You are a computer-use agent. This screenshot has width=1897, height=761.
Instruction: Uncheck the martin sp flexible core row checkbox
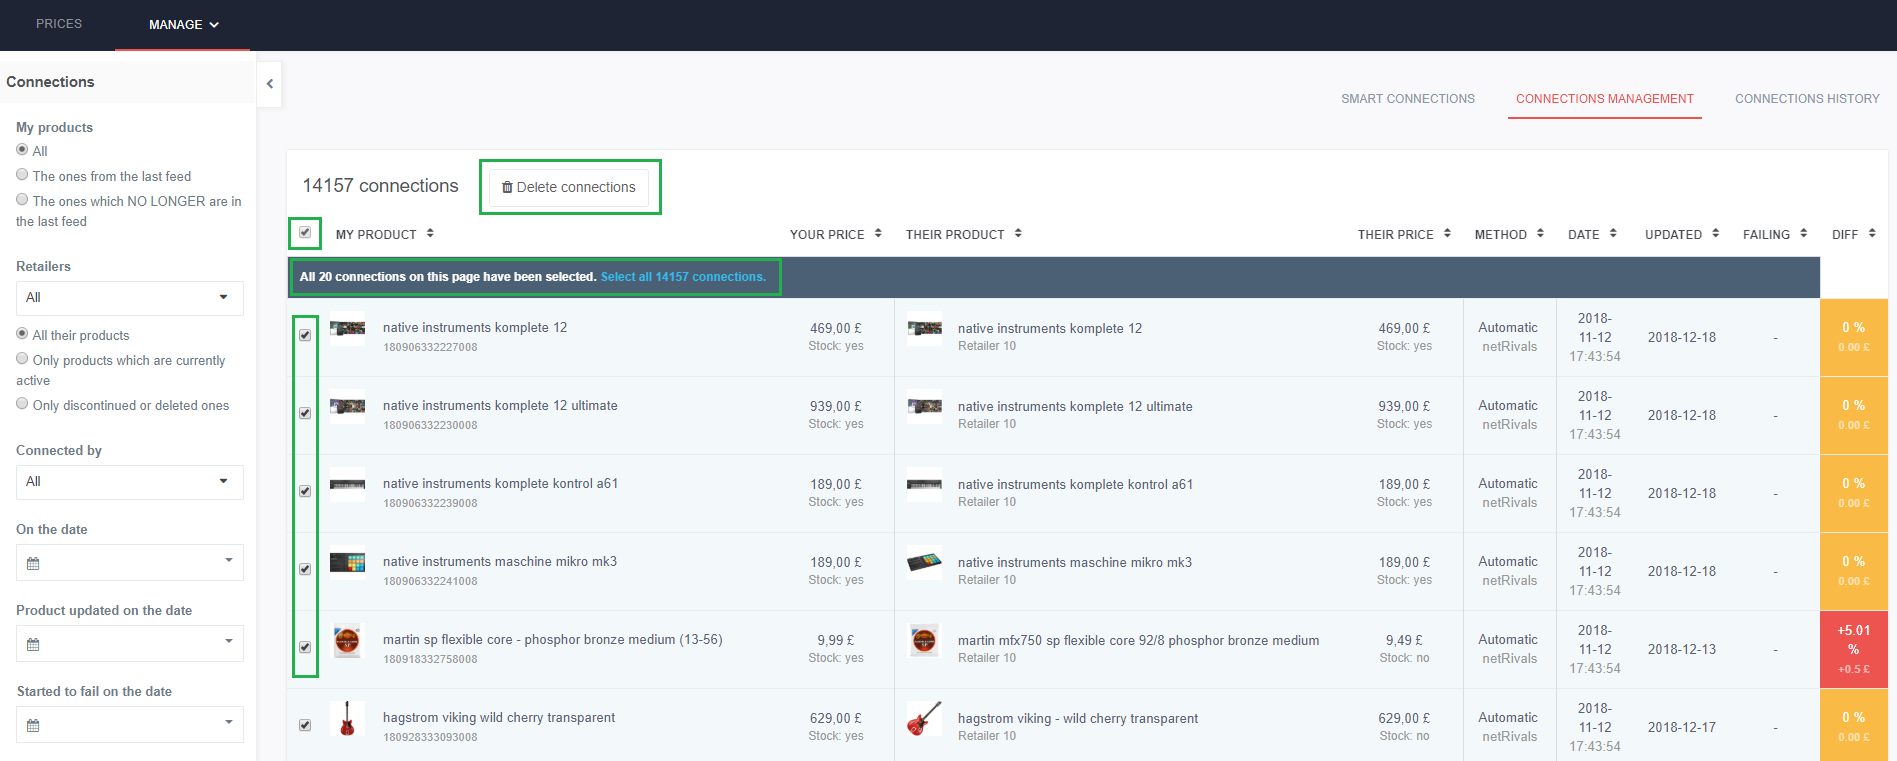coord(305,647)
